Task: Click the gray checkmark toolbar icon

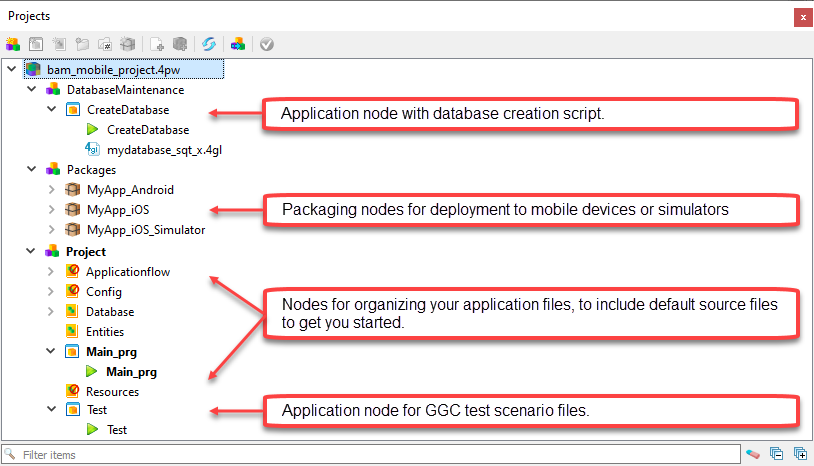Action: point(266,44)
